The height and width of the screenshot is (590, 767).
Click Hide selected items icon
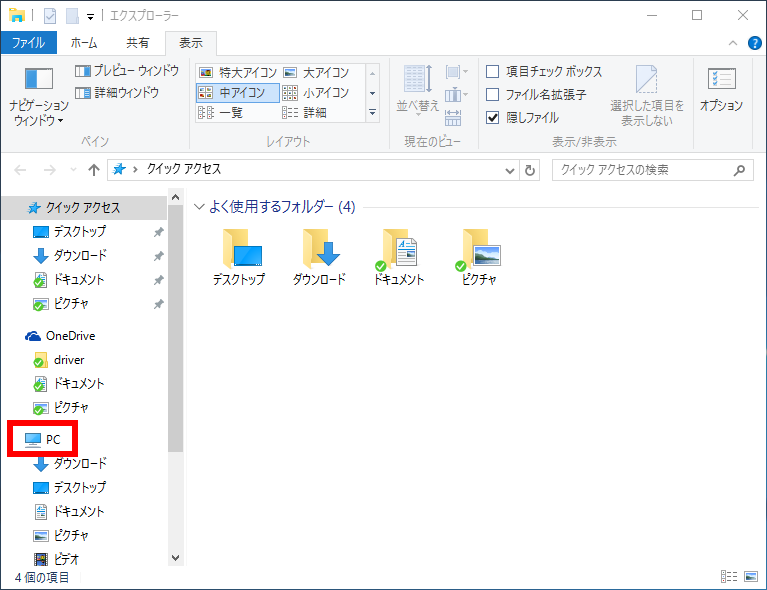[647, 96]
